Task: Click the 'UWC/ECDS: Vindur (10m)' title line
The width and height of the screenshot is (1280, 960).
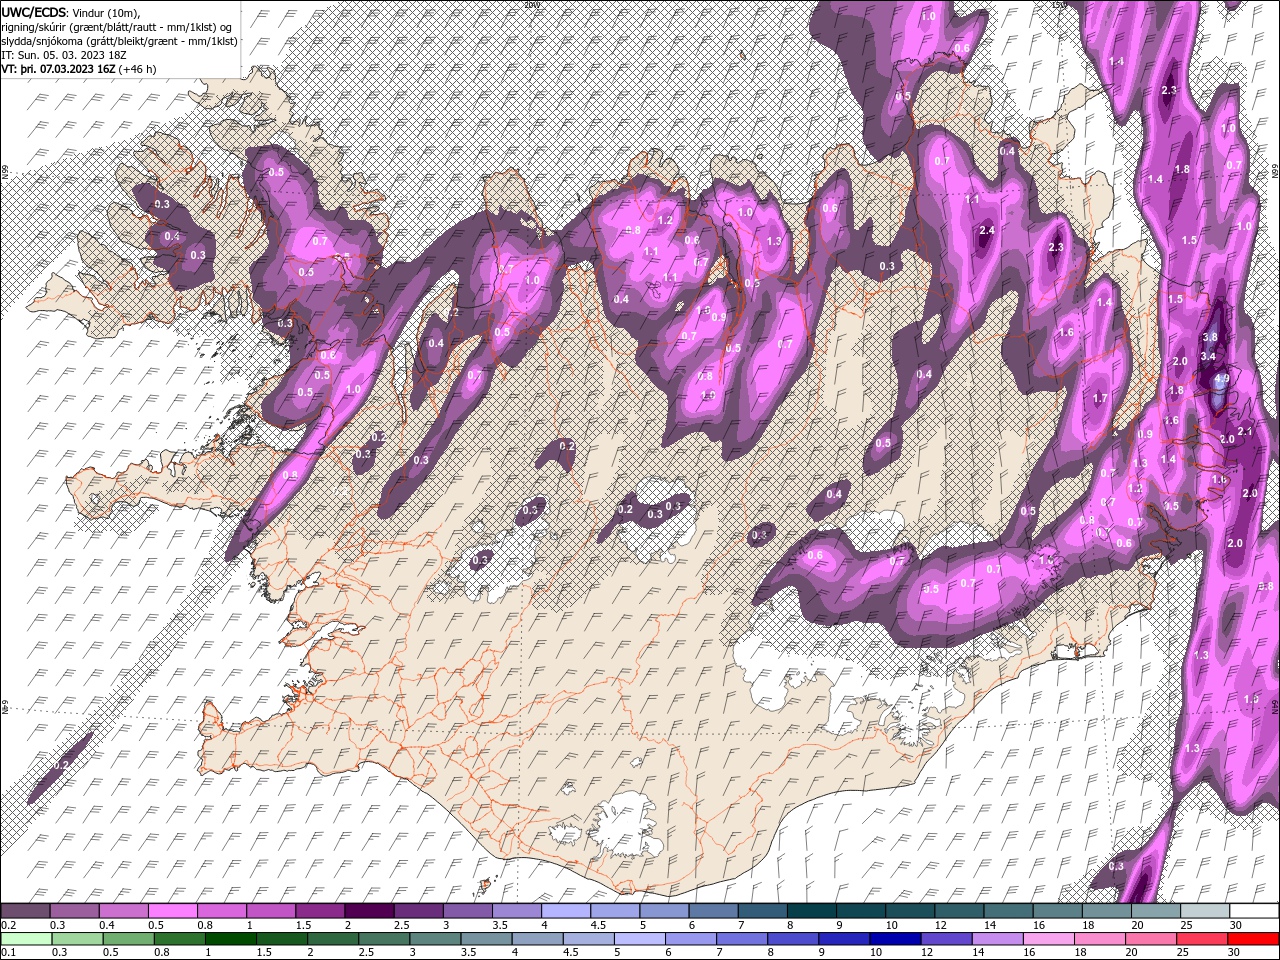Action: [x=71, y=12]
